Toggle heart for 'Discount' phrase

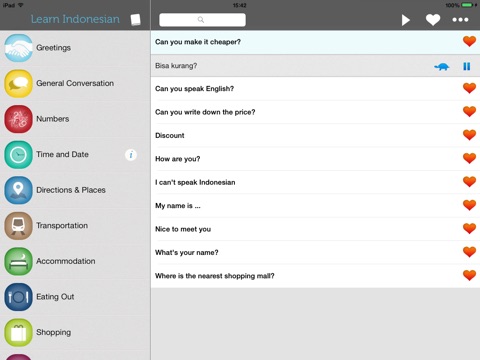469,135
